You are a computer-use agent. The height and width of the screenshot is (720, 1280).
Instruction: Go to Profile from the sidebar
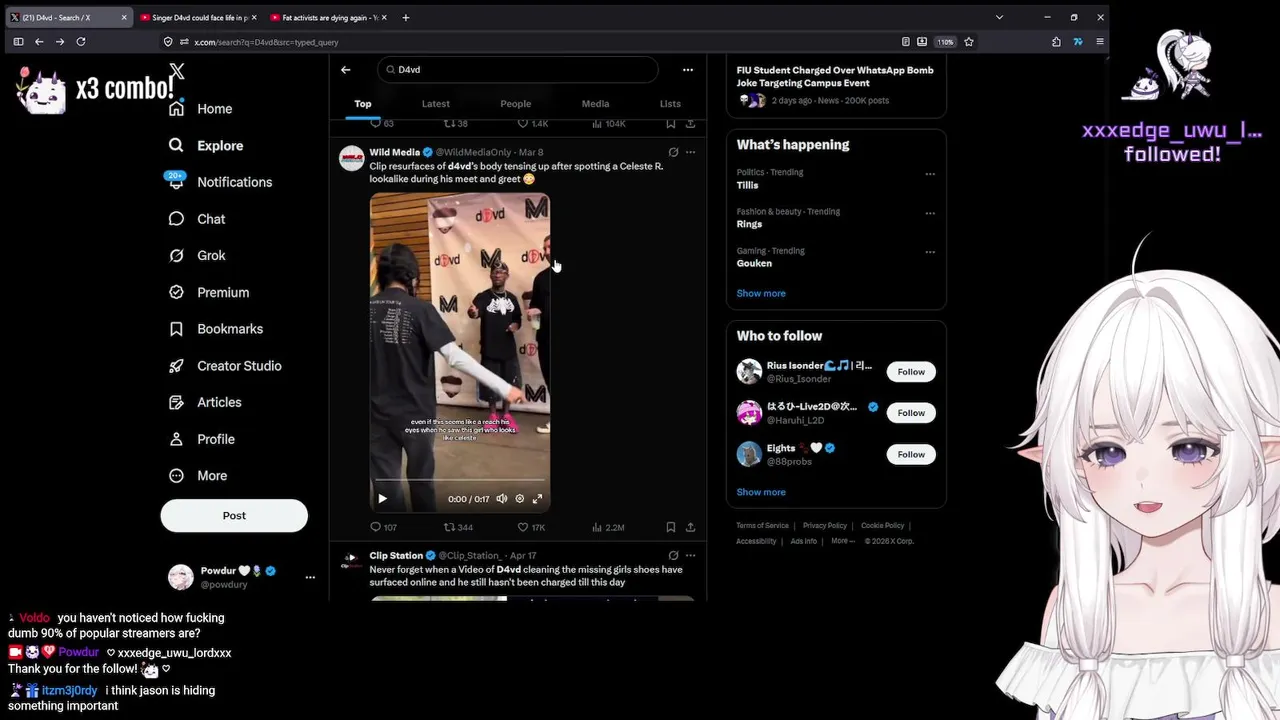point(202,439)
